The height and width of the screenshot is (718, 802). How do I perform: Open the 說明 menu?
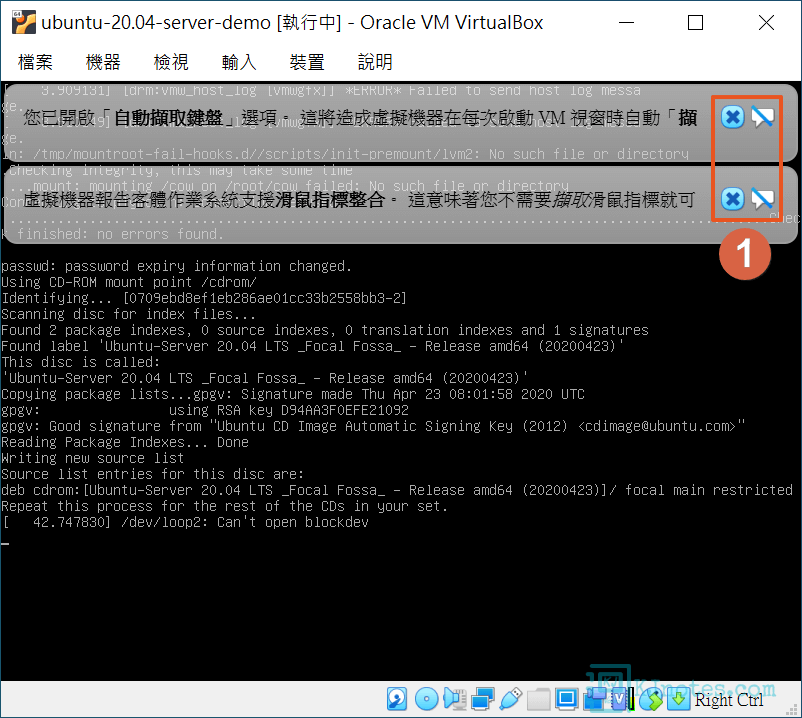point(375,62)
